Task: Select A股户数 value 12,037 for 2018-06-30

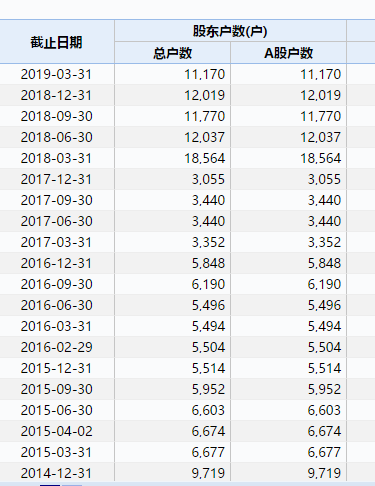Action: click(x=321, y=137)
